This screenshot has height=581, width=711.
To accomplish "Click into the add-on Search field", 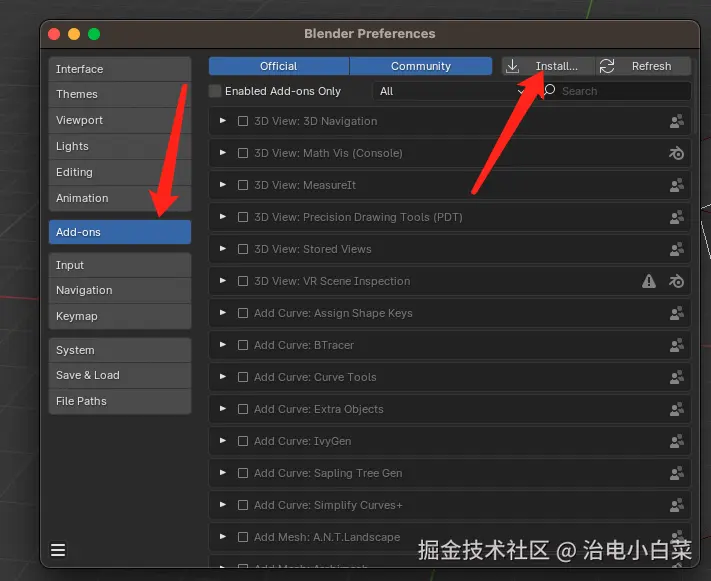I will click(614, 91).
